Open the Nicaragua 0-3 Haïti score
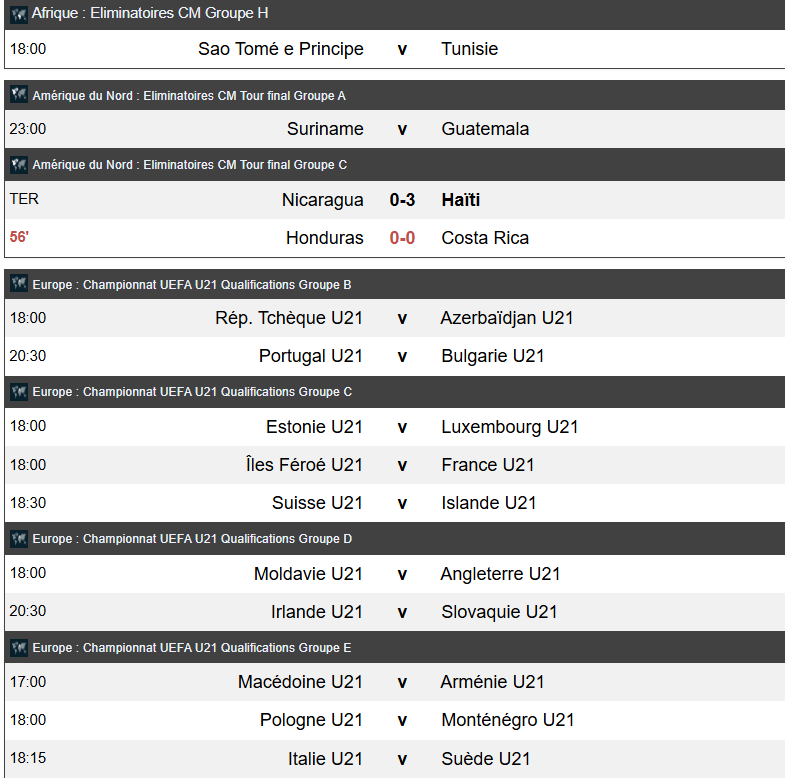This screenshot has width=785, height=778. 402,200
